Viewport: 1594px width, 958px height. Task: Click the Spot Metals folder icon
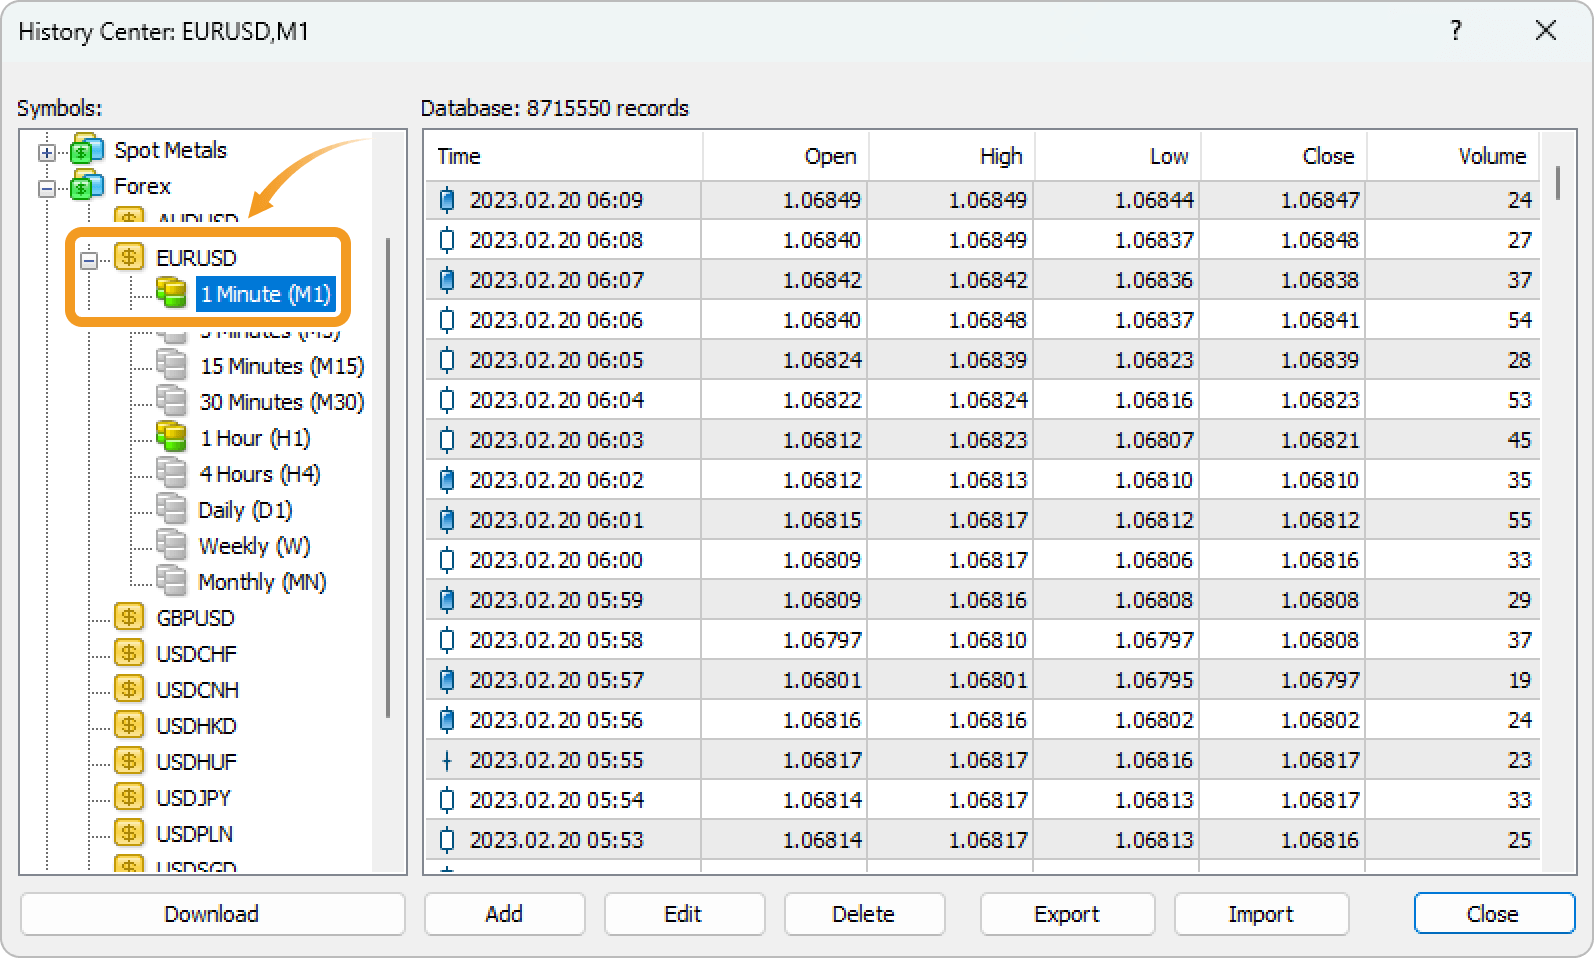(x=87, y=149)
